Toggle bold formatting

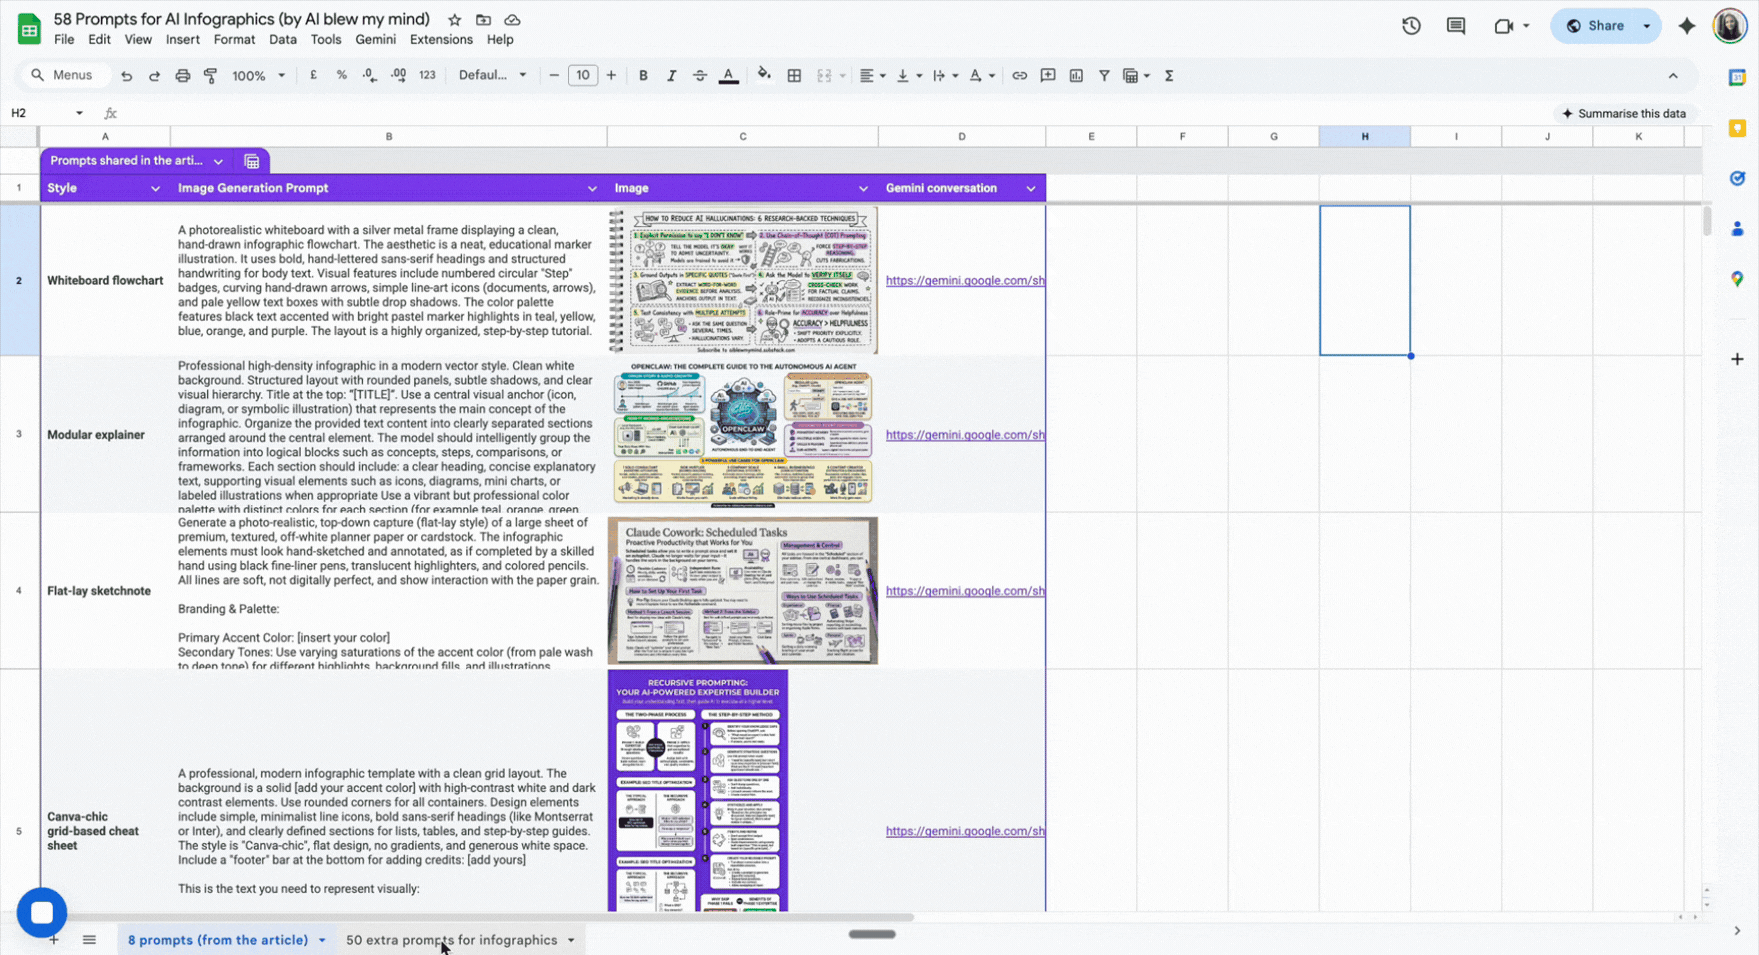(x=643, y=75)
